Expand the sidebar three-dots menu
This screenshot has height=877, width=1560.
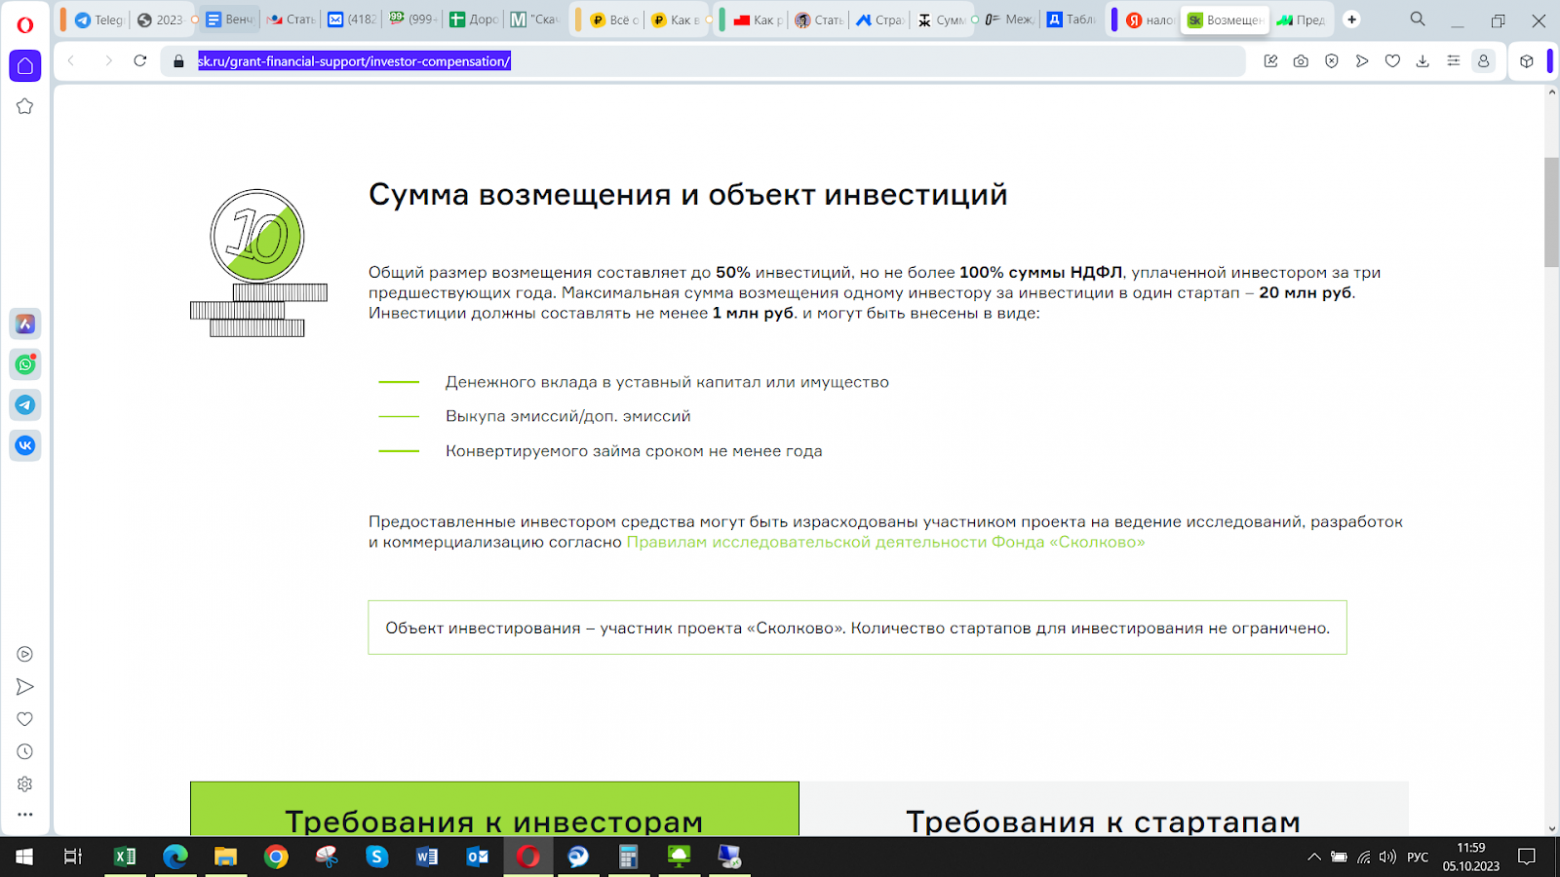pyautogui.click(x=25, y=815)
